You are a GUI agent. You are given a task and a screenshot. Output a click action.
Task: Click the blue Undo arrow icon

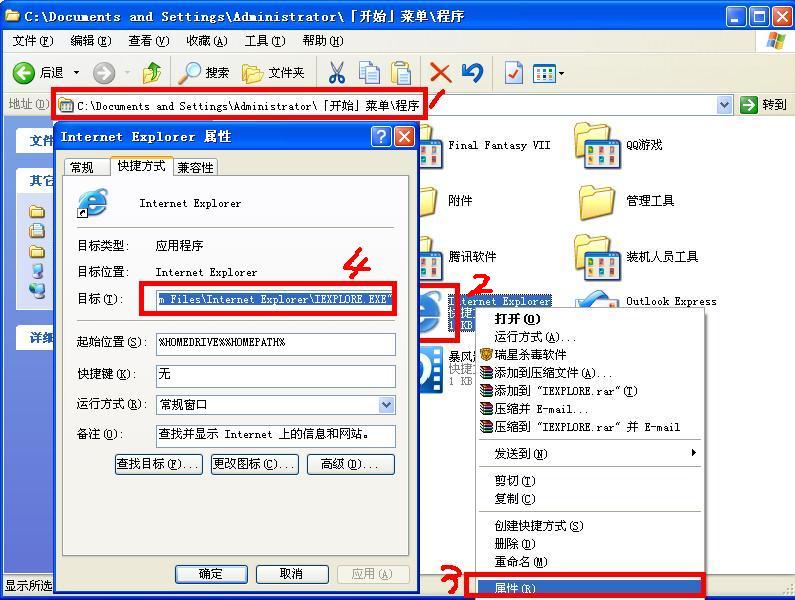pyautogui.click(x=473, y=73)
